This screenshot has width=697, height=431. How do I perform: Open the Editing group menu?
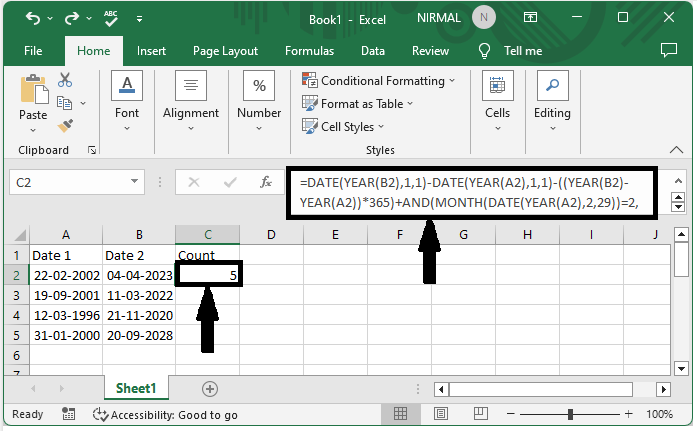click(x=552, y=101)
